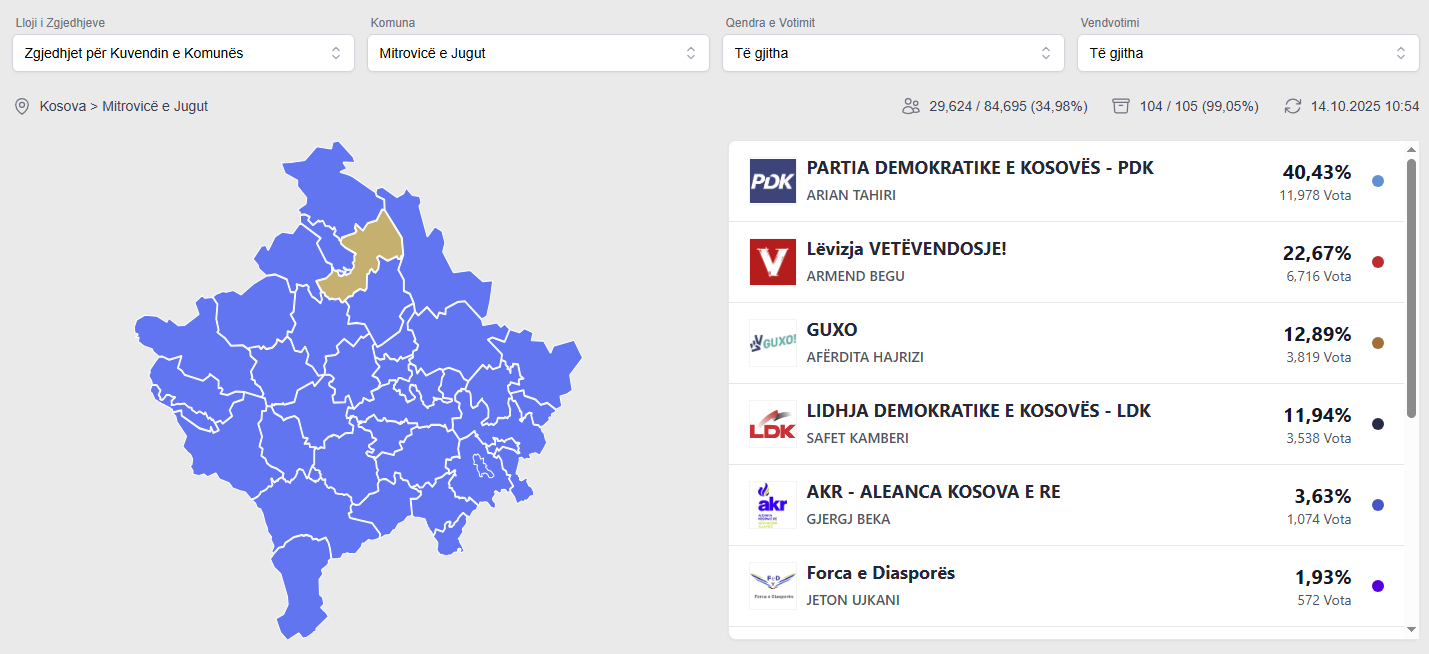Open the Lloji i Zgjedhjeve dropdown
The width and height of the screenshot is (1429, 654).
183,53
